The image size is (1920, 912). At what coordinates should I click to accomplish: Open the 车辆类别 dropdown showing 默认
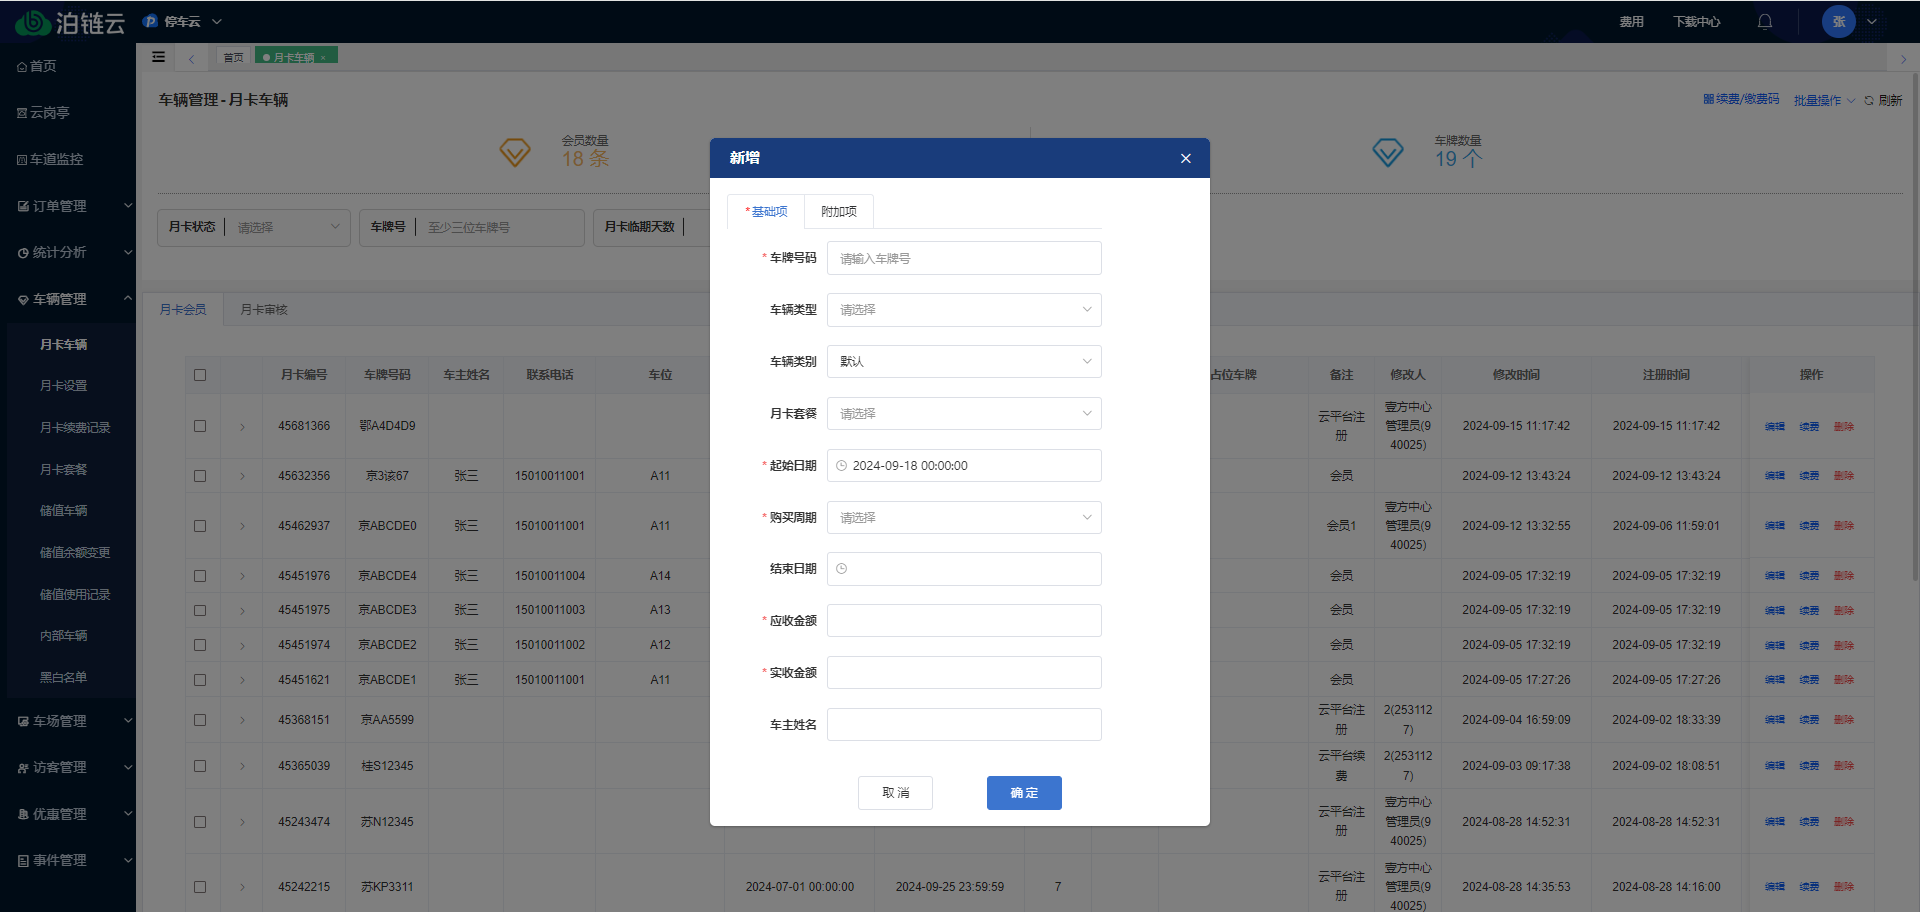[964, 362]
